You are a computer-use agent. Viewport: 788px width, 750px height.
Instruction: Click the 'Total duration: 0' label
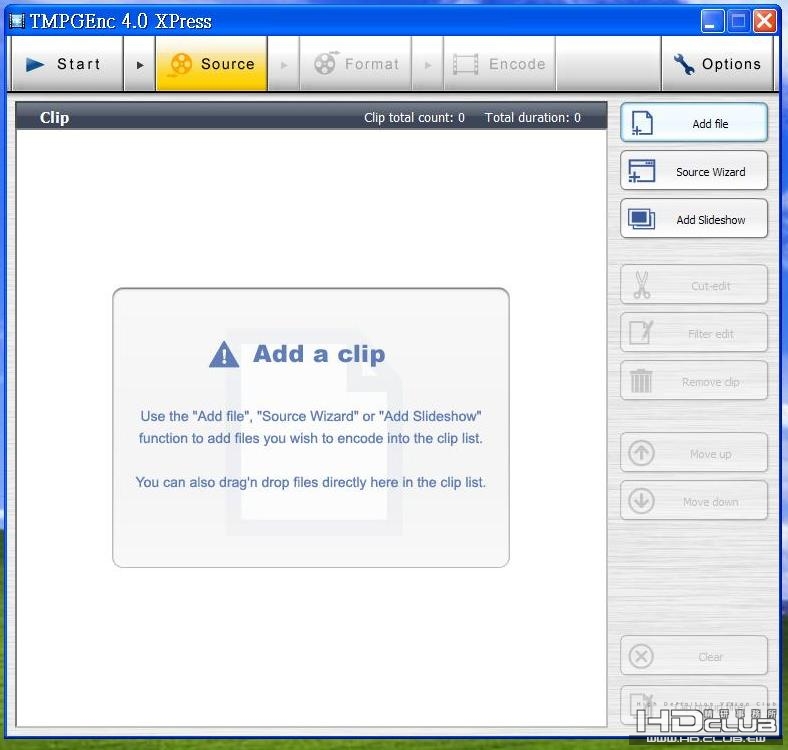532,118
